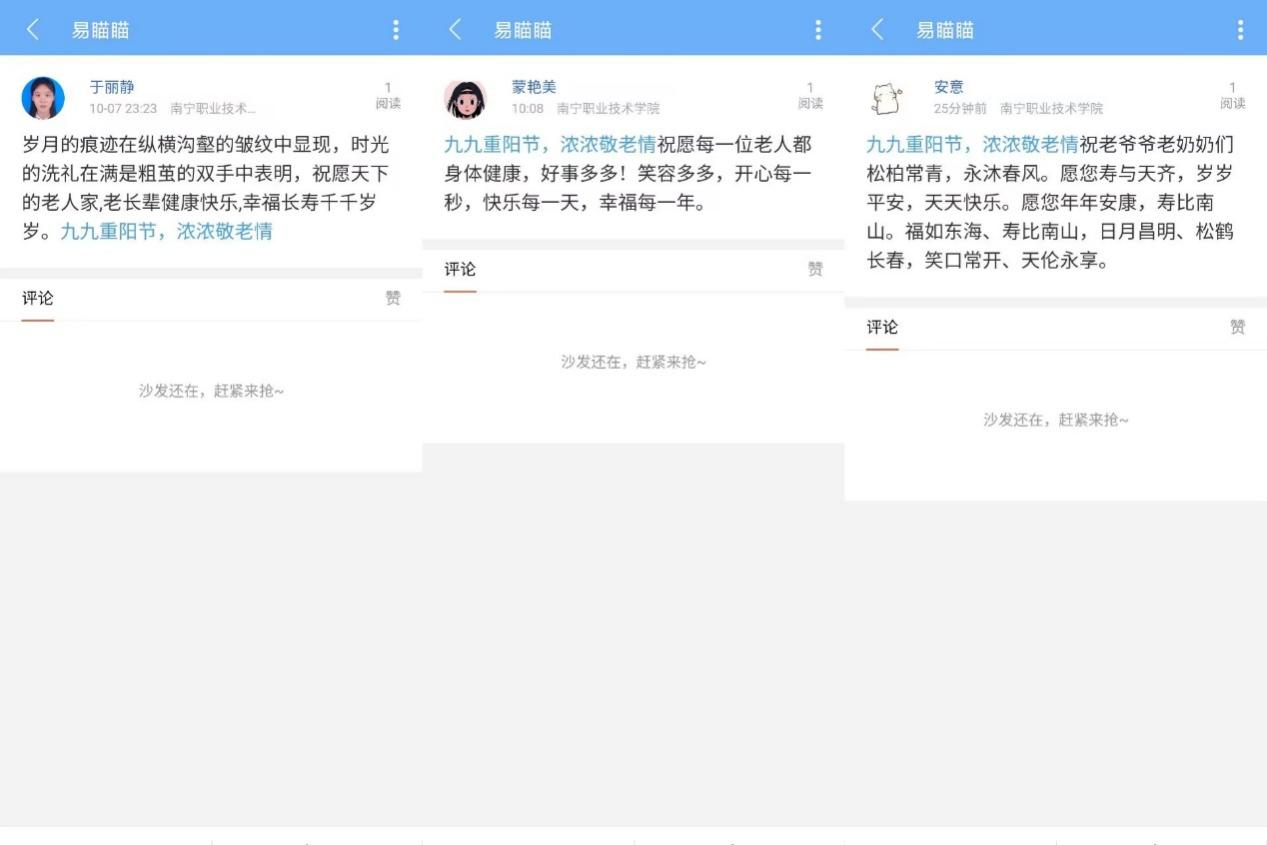The image size is (1267, 845).
Task: Open three-dot menu on 蒙艳美's post screen
Action: [818, 30]
